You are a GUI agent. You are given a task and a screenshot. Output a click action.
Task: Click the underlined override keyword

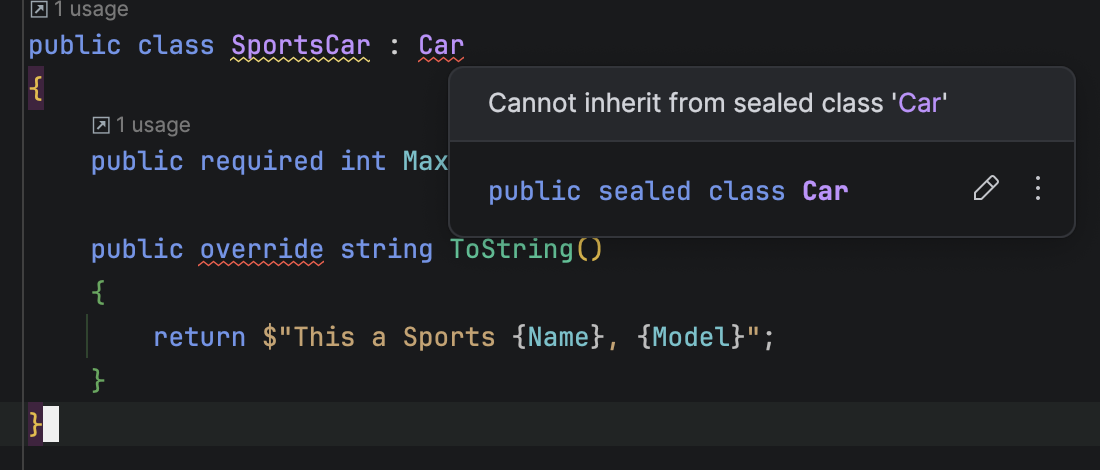tap(262, 249)
